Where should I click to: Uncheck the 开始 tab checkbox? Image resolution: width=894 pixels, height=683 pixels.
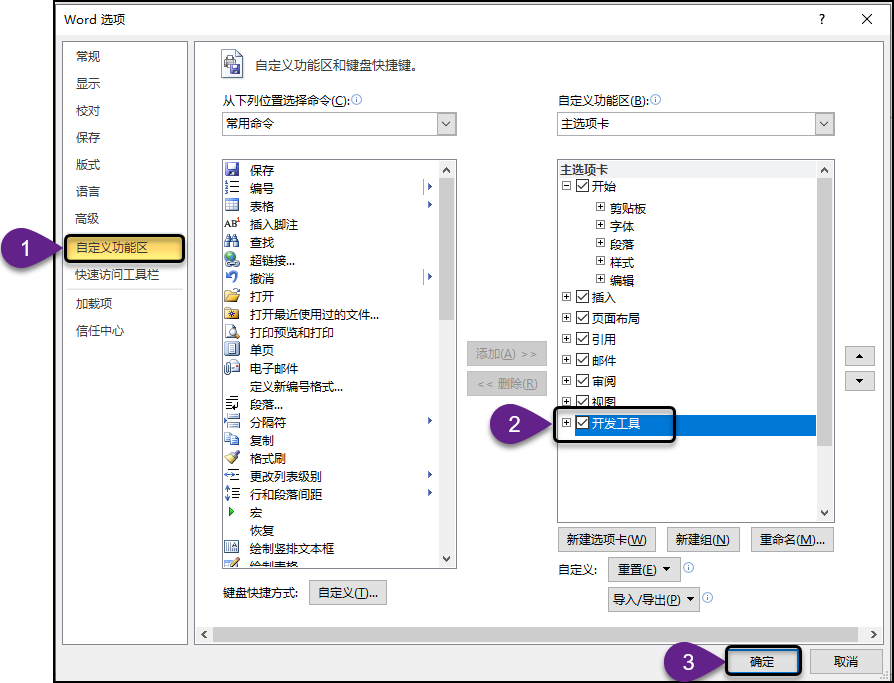tap(582, 186)
